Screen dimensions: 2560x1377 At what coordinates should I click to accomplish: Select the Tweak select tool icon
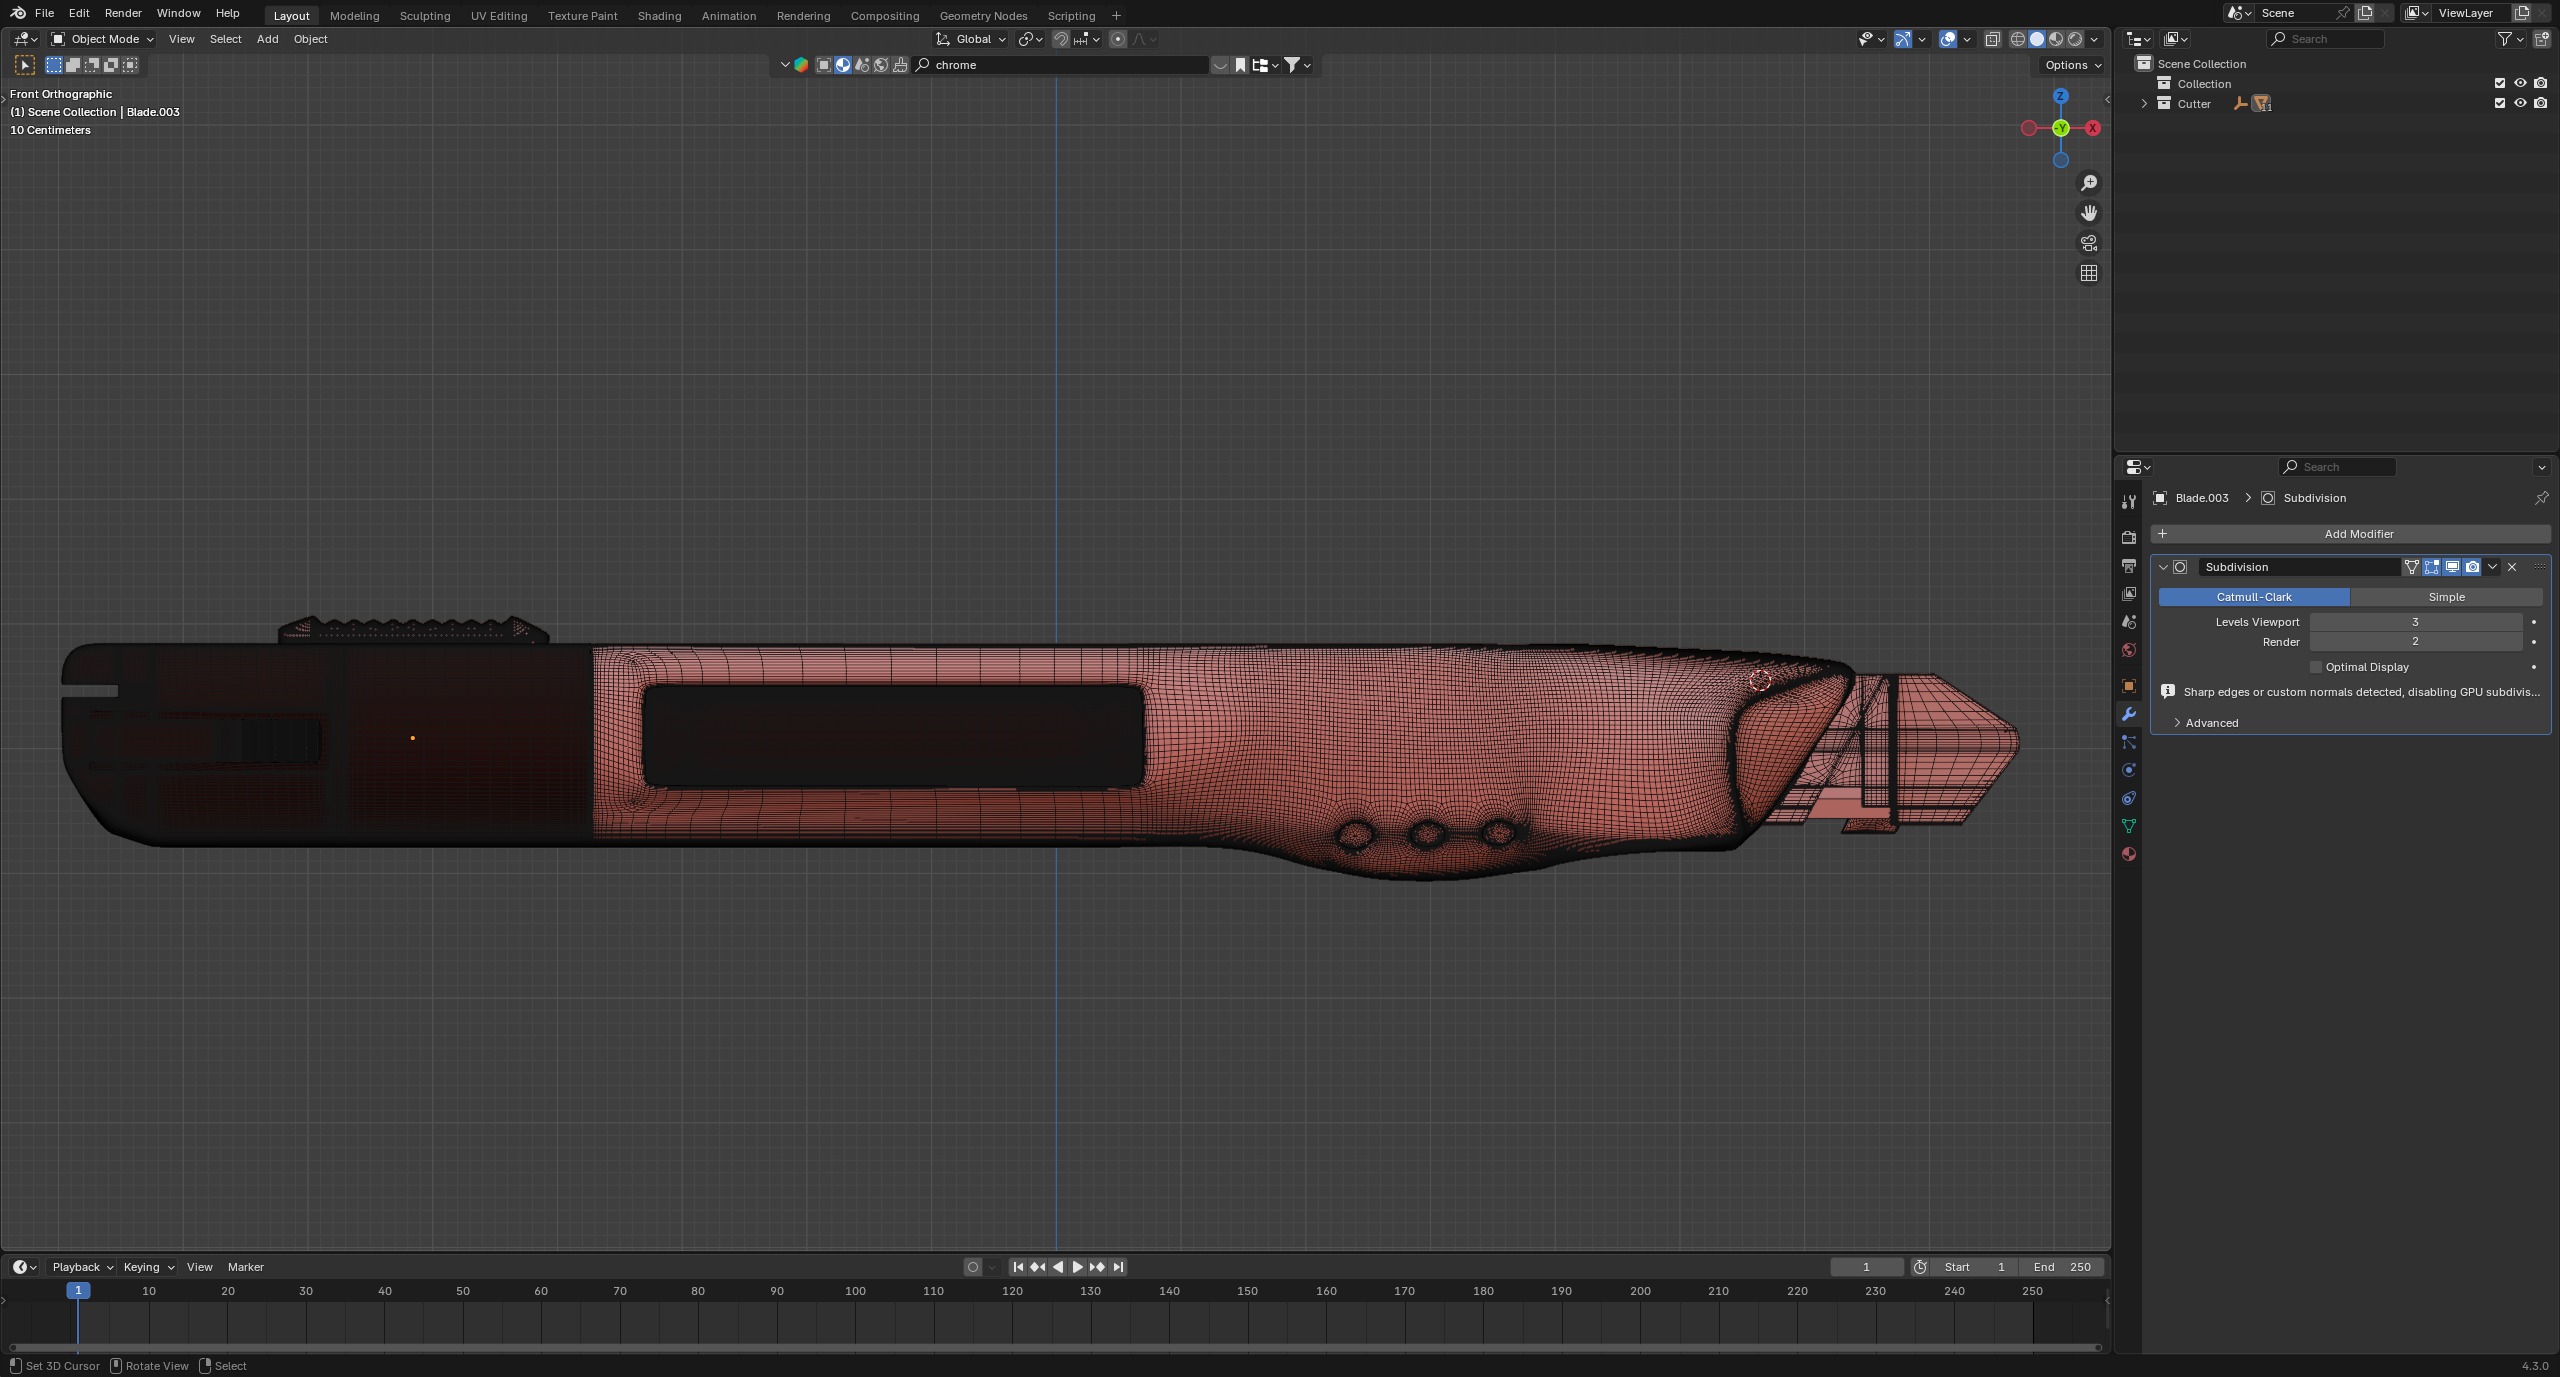coord(25,65)
